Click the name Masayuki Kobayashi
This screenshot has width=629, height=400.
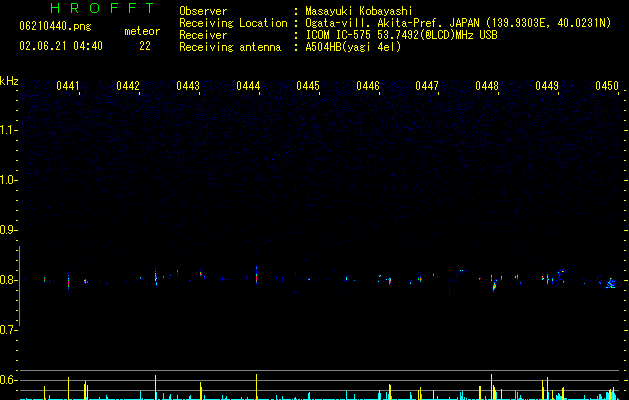pyautogui.click(x=359, y=11)
